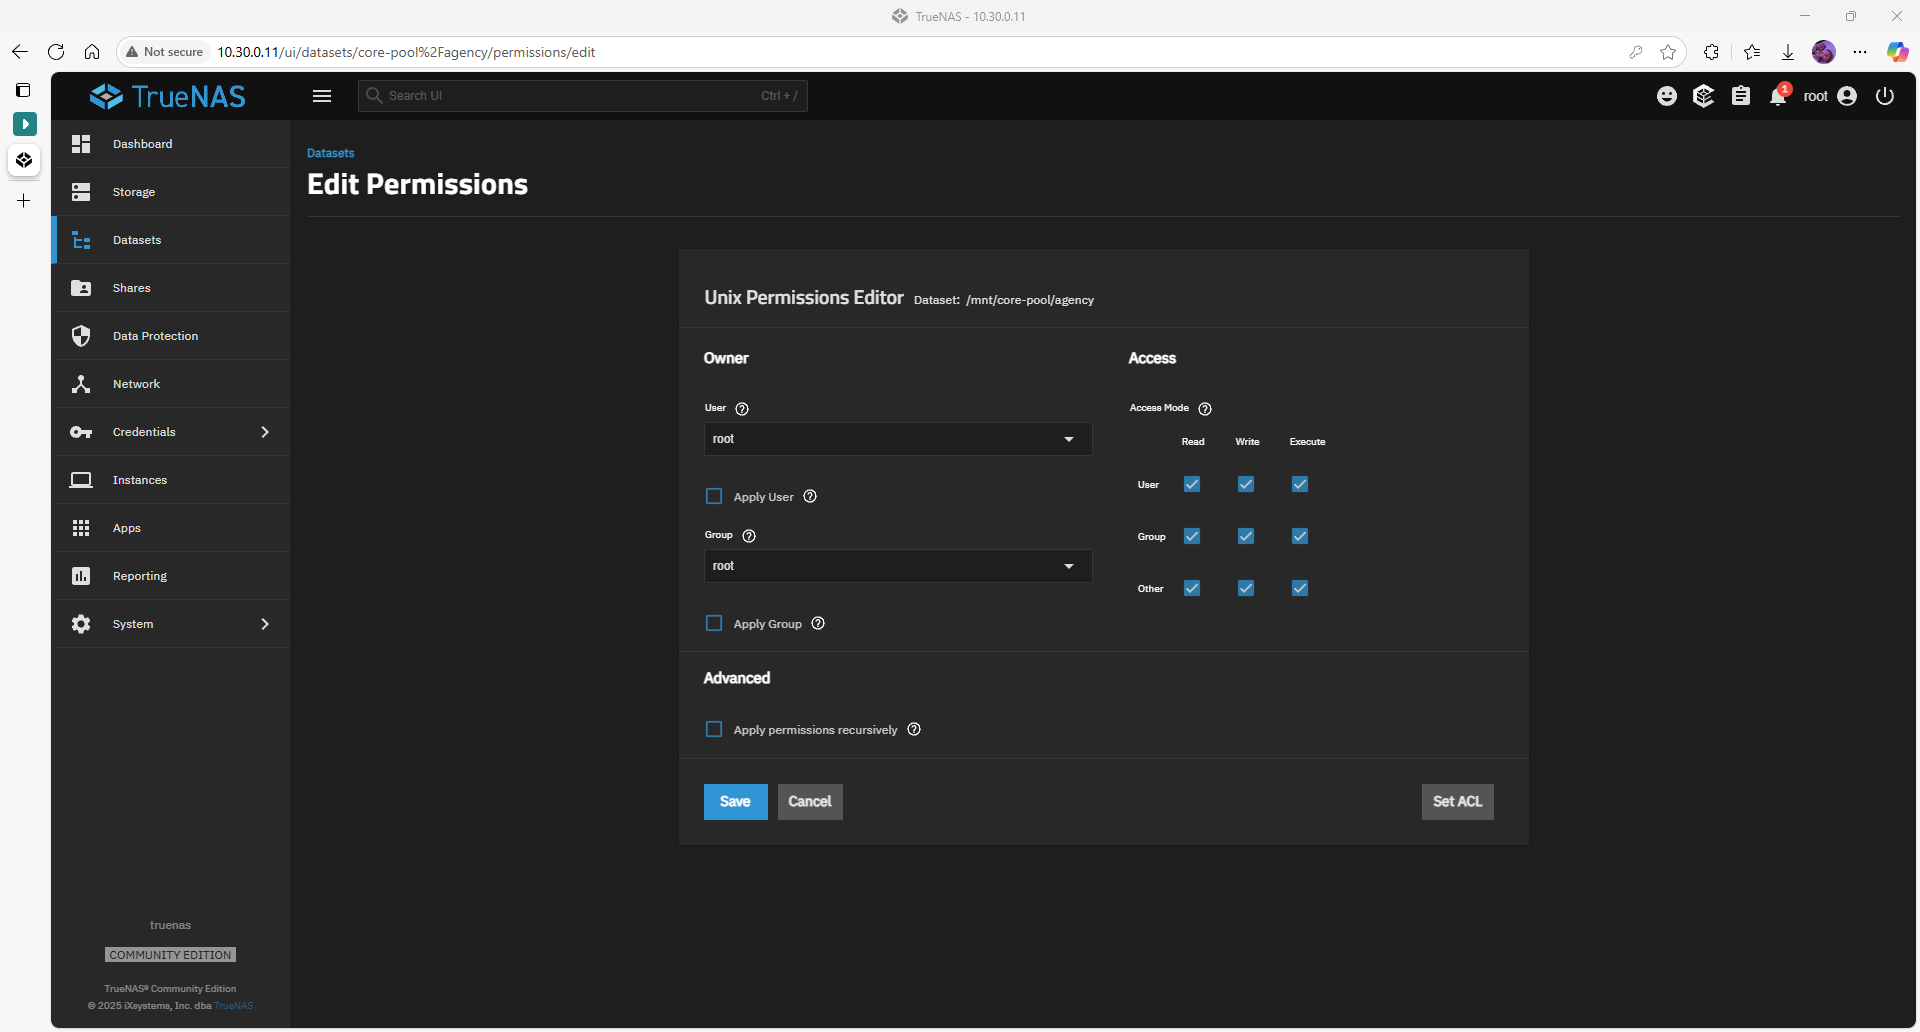Click the Reporting chart icon

pos(81,576)
